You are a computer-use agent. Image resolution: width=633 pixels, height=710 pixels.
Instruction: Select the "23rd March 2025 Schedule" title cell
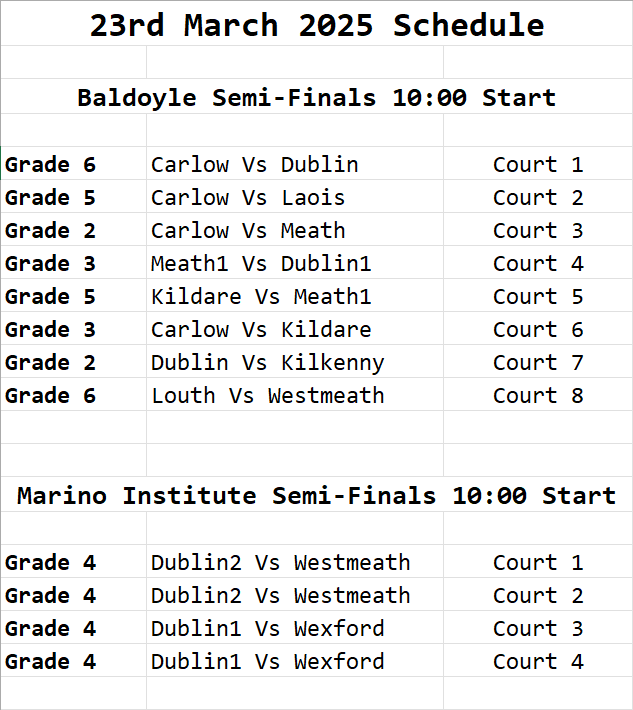point(317,25)
